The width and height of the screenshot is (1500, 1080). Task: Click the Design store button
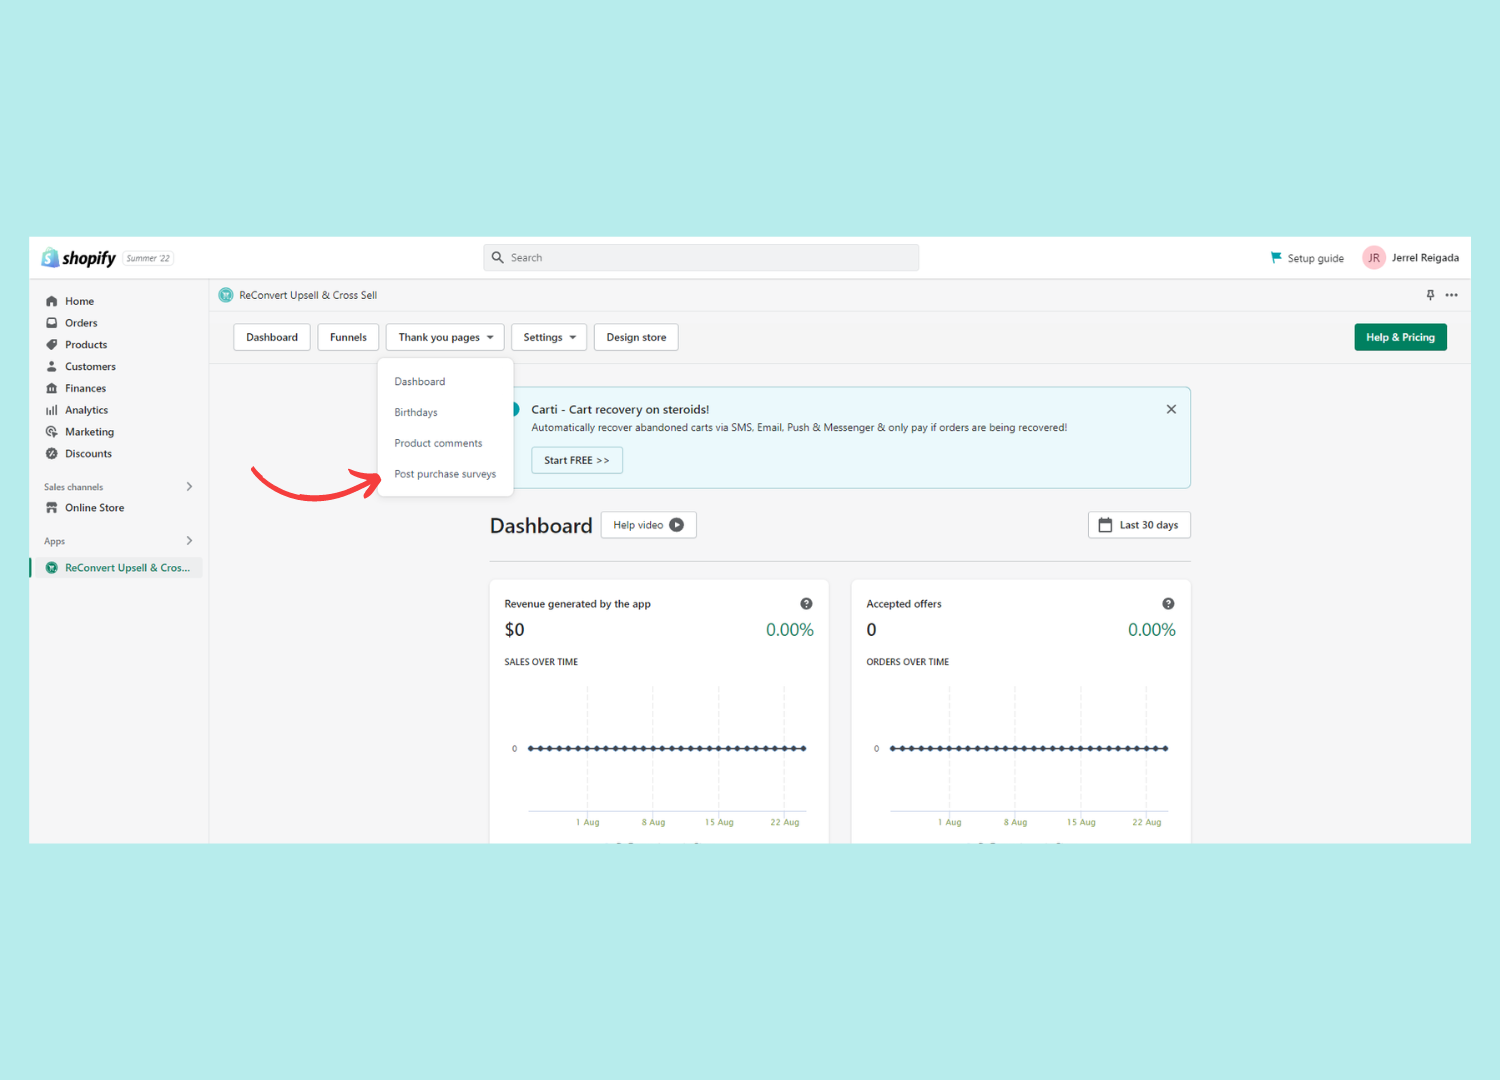click(x=636, y=337)
